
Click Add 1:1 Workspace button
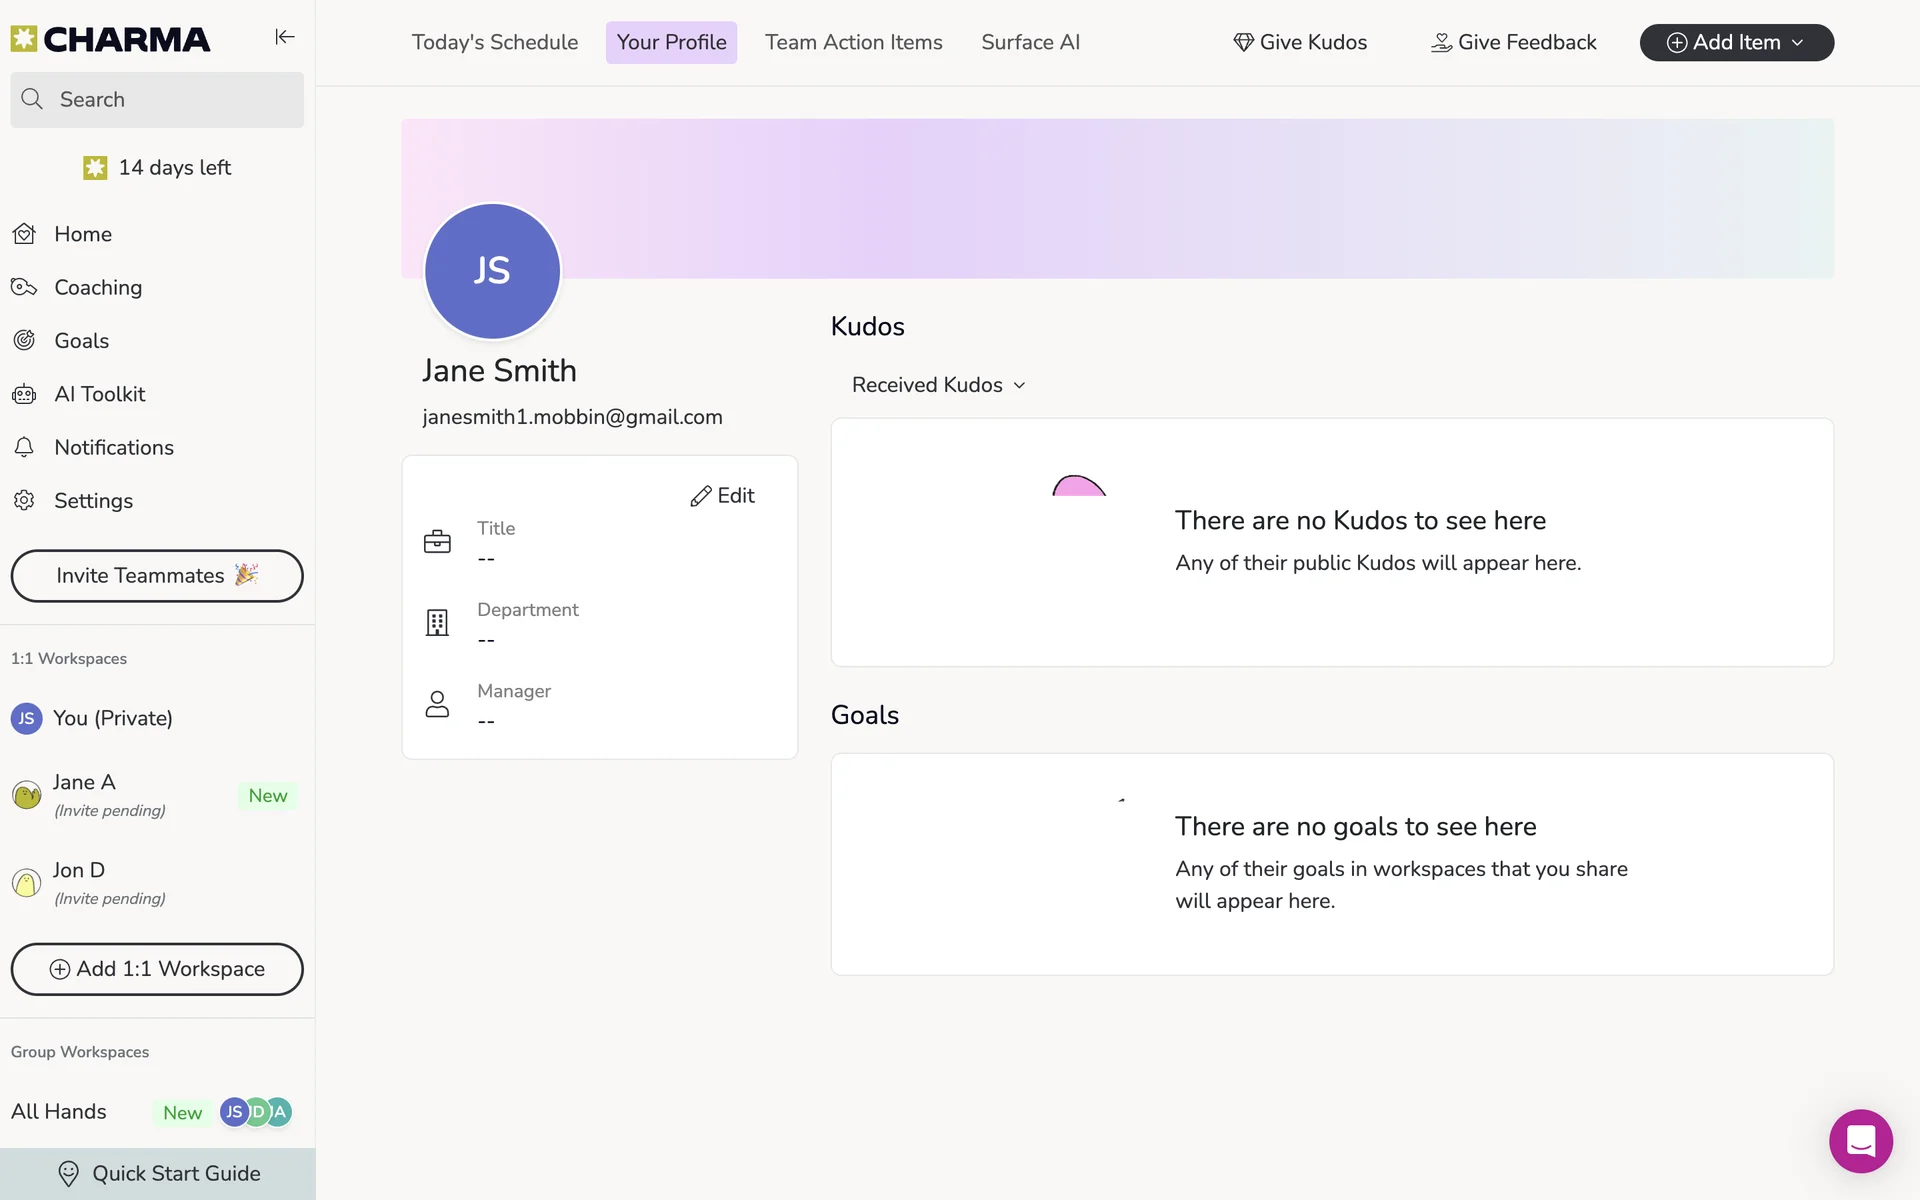pyautogui.click(x=157, y=969)
